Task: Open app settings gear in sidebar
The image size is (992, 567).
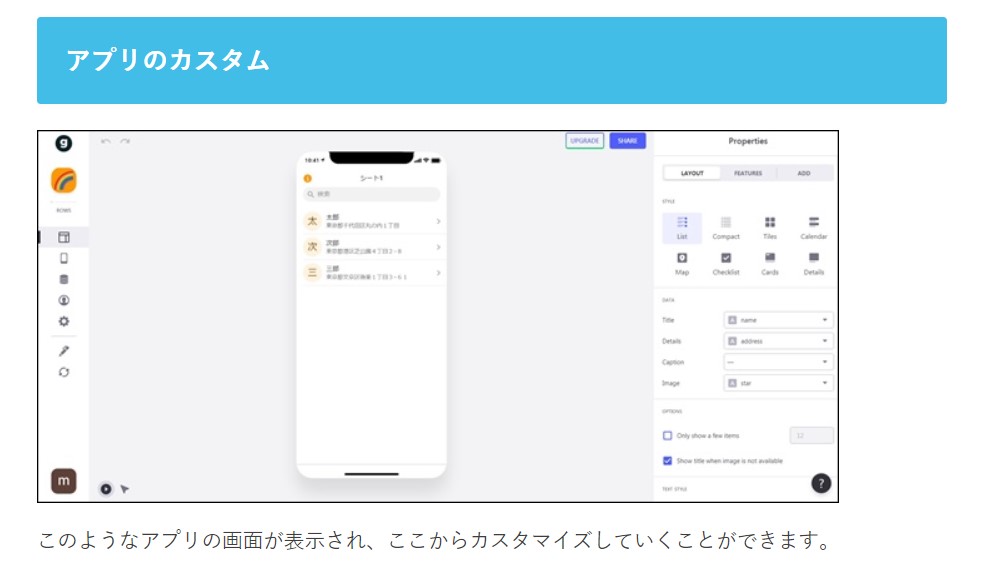Action: click(x=64, y=321)
